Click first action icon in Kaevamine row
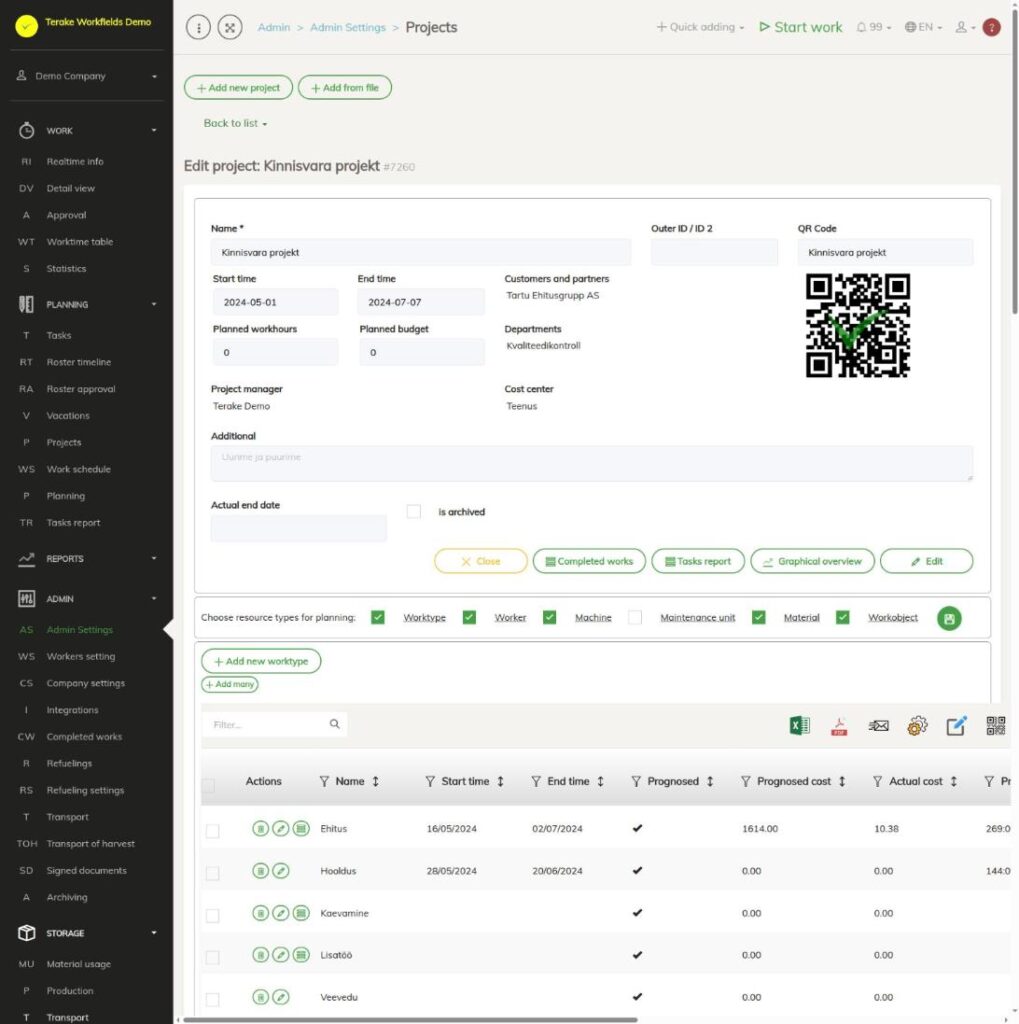Screen dimensions: 1019x1024 pos(260,912)
